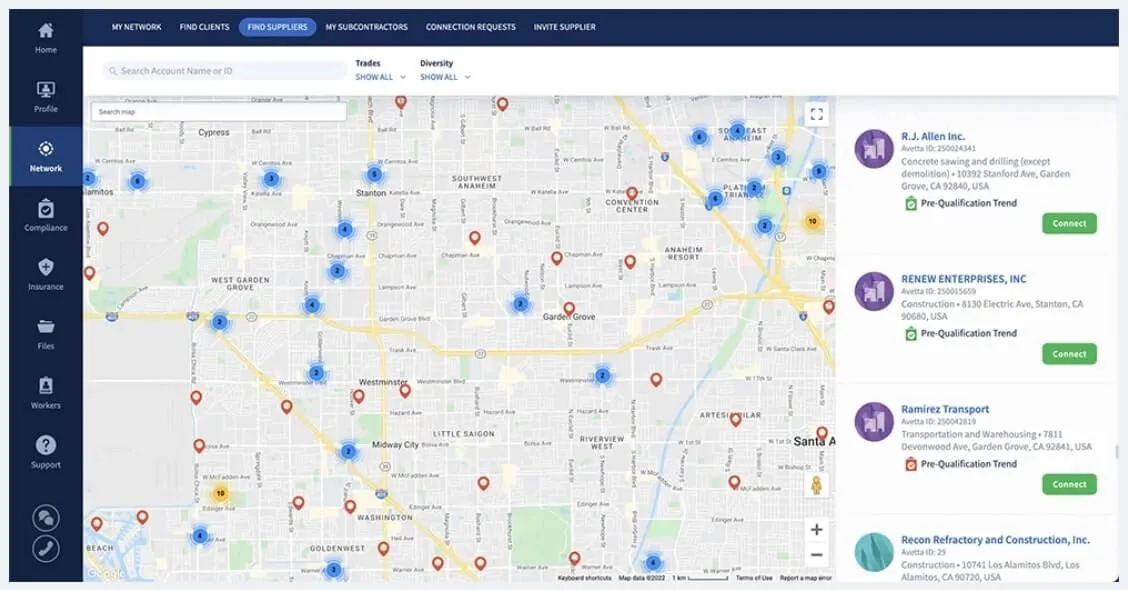
Task: Connect with R.J. Allen Inc.
Action: click(1069, 223)
